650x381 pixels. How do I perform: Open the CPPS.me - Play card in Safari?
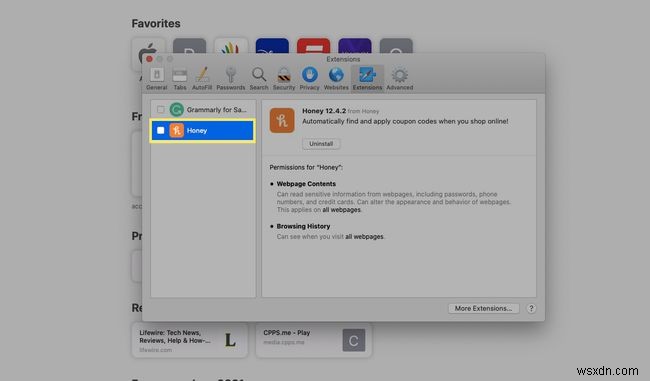point(314,340)
